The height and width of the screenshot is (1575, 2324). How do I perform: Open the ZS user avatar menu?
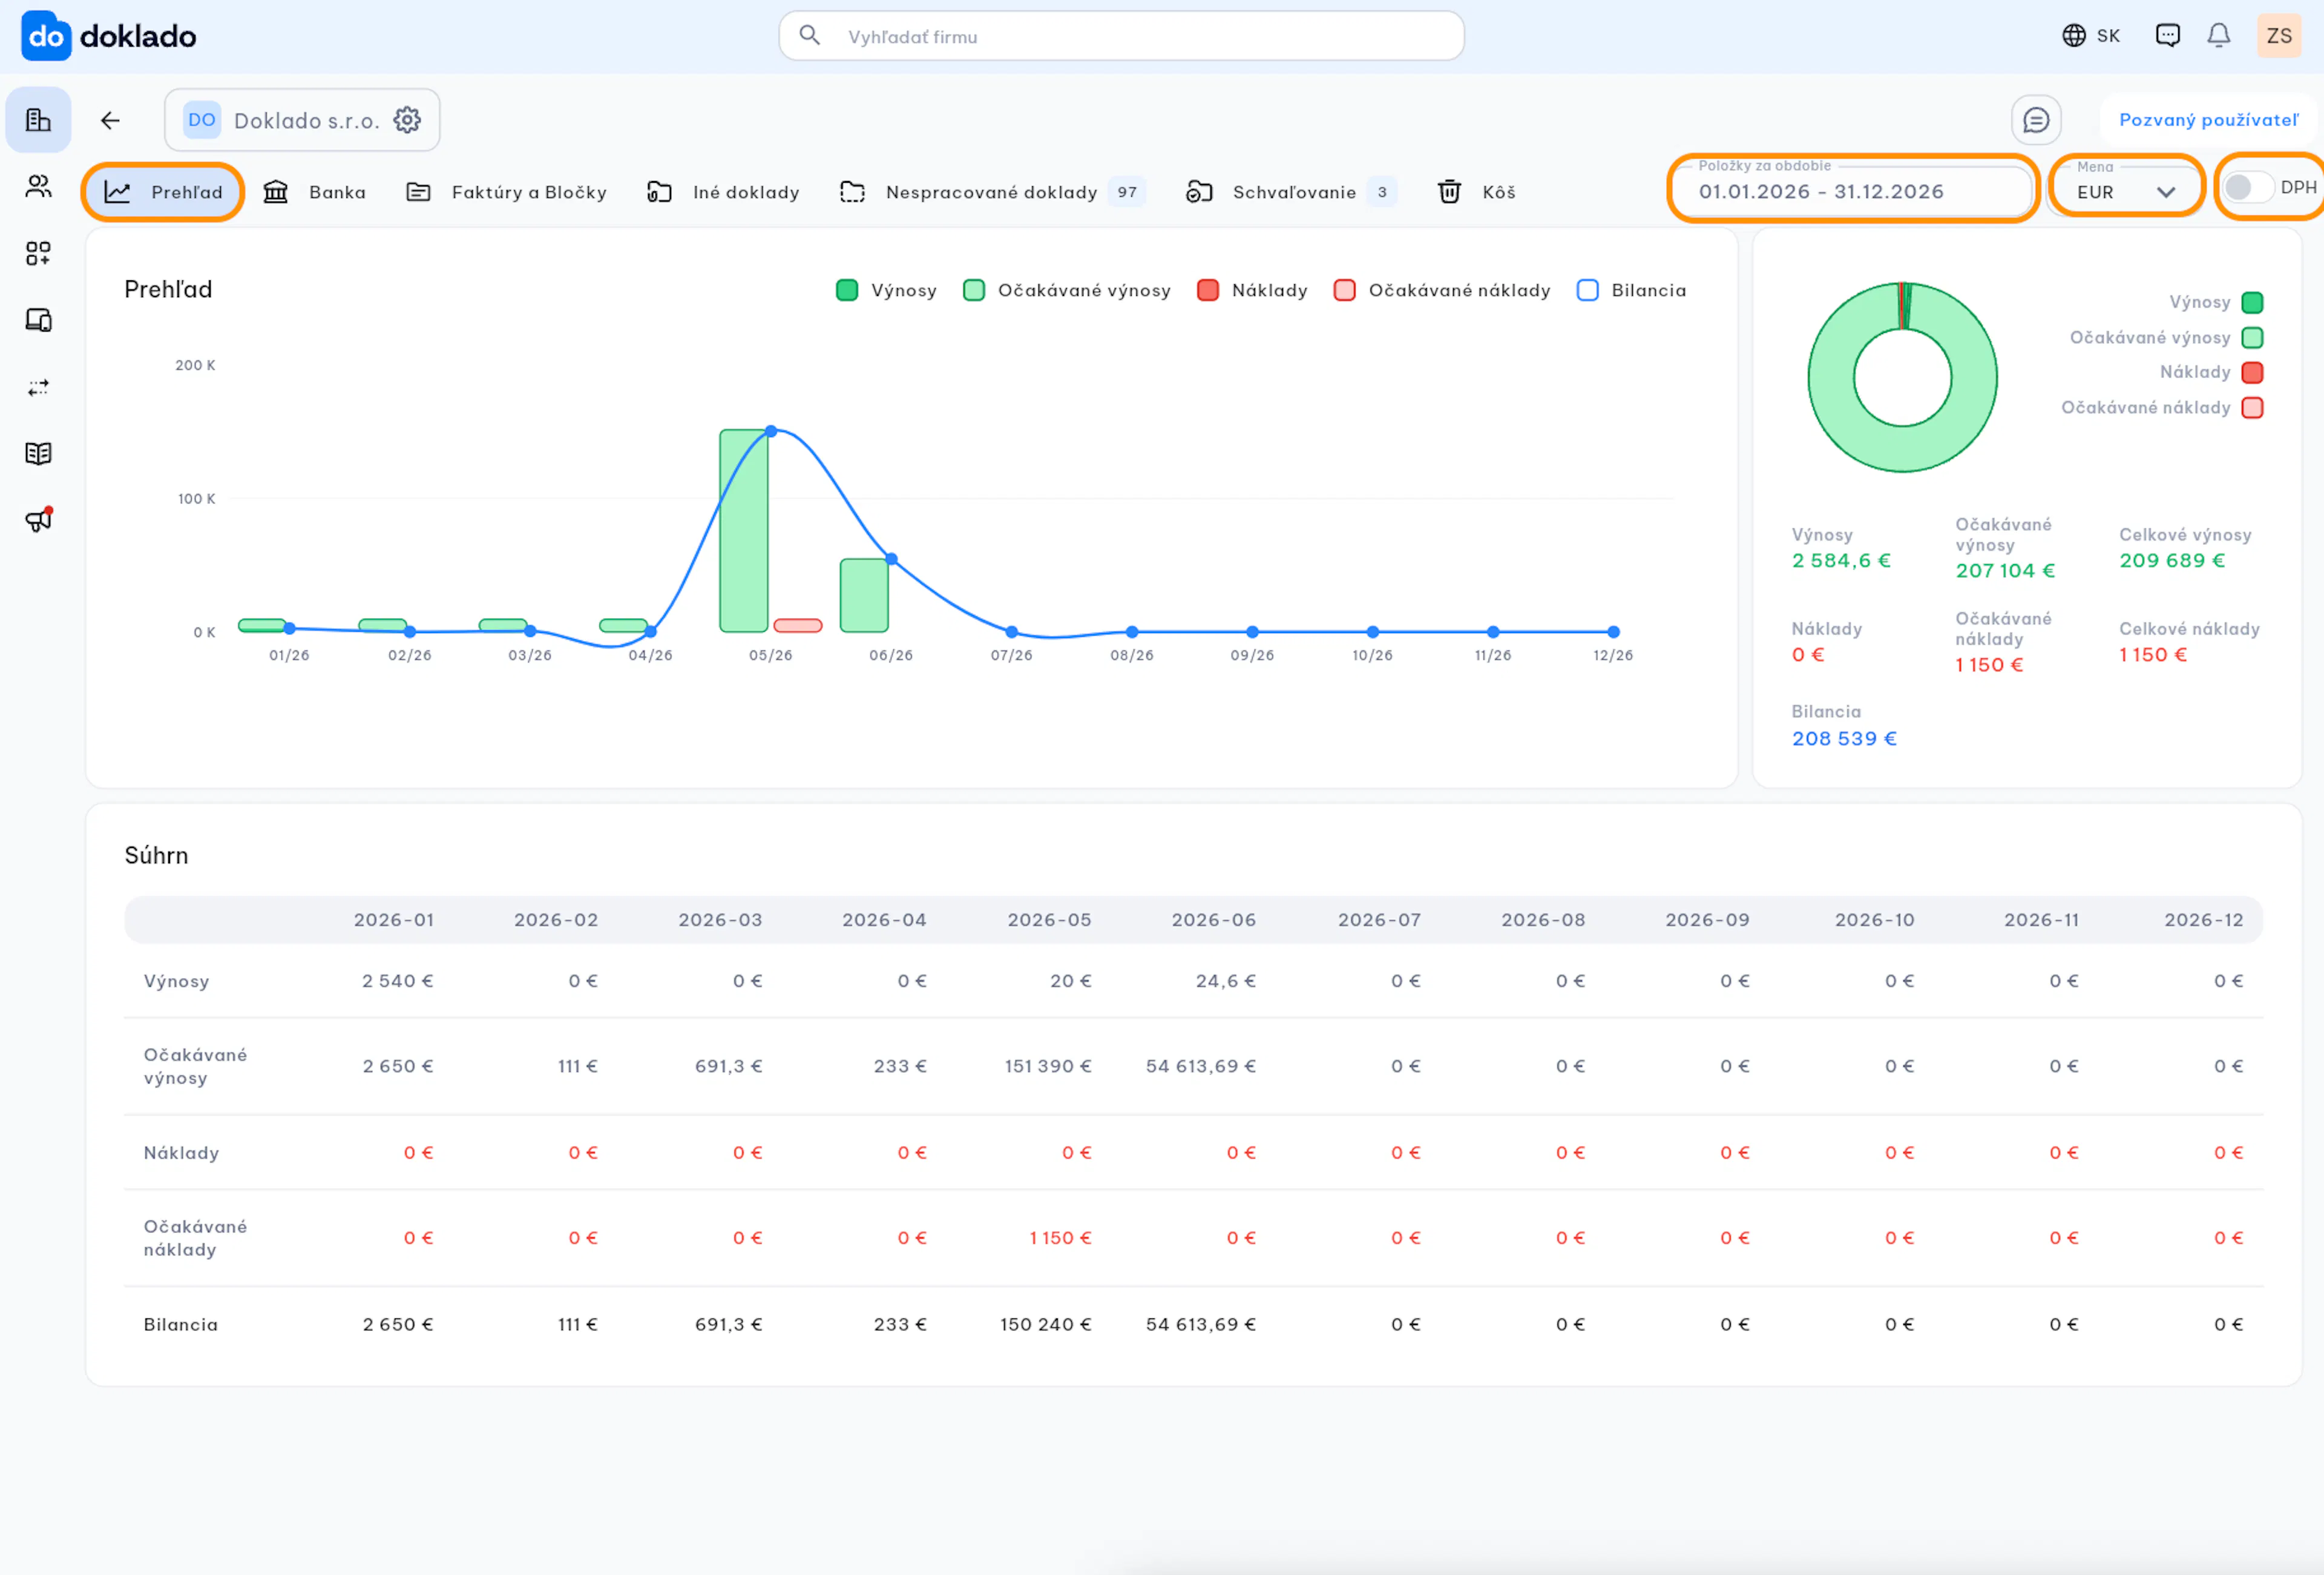pos(2279,36)
